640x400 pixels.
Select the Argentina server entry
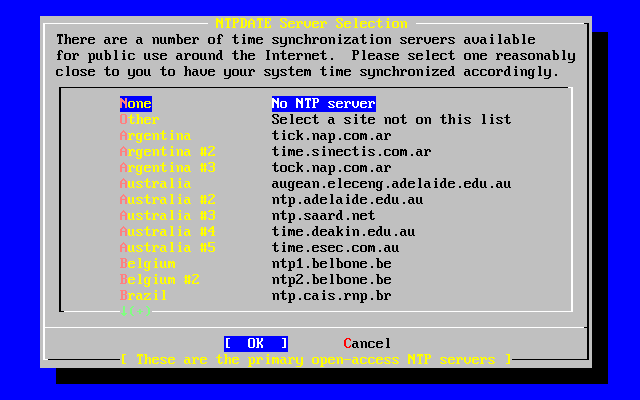(x=155, y=136)
